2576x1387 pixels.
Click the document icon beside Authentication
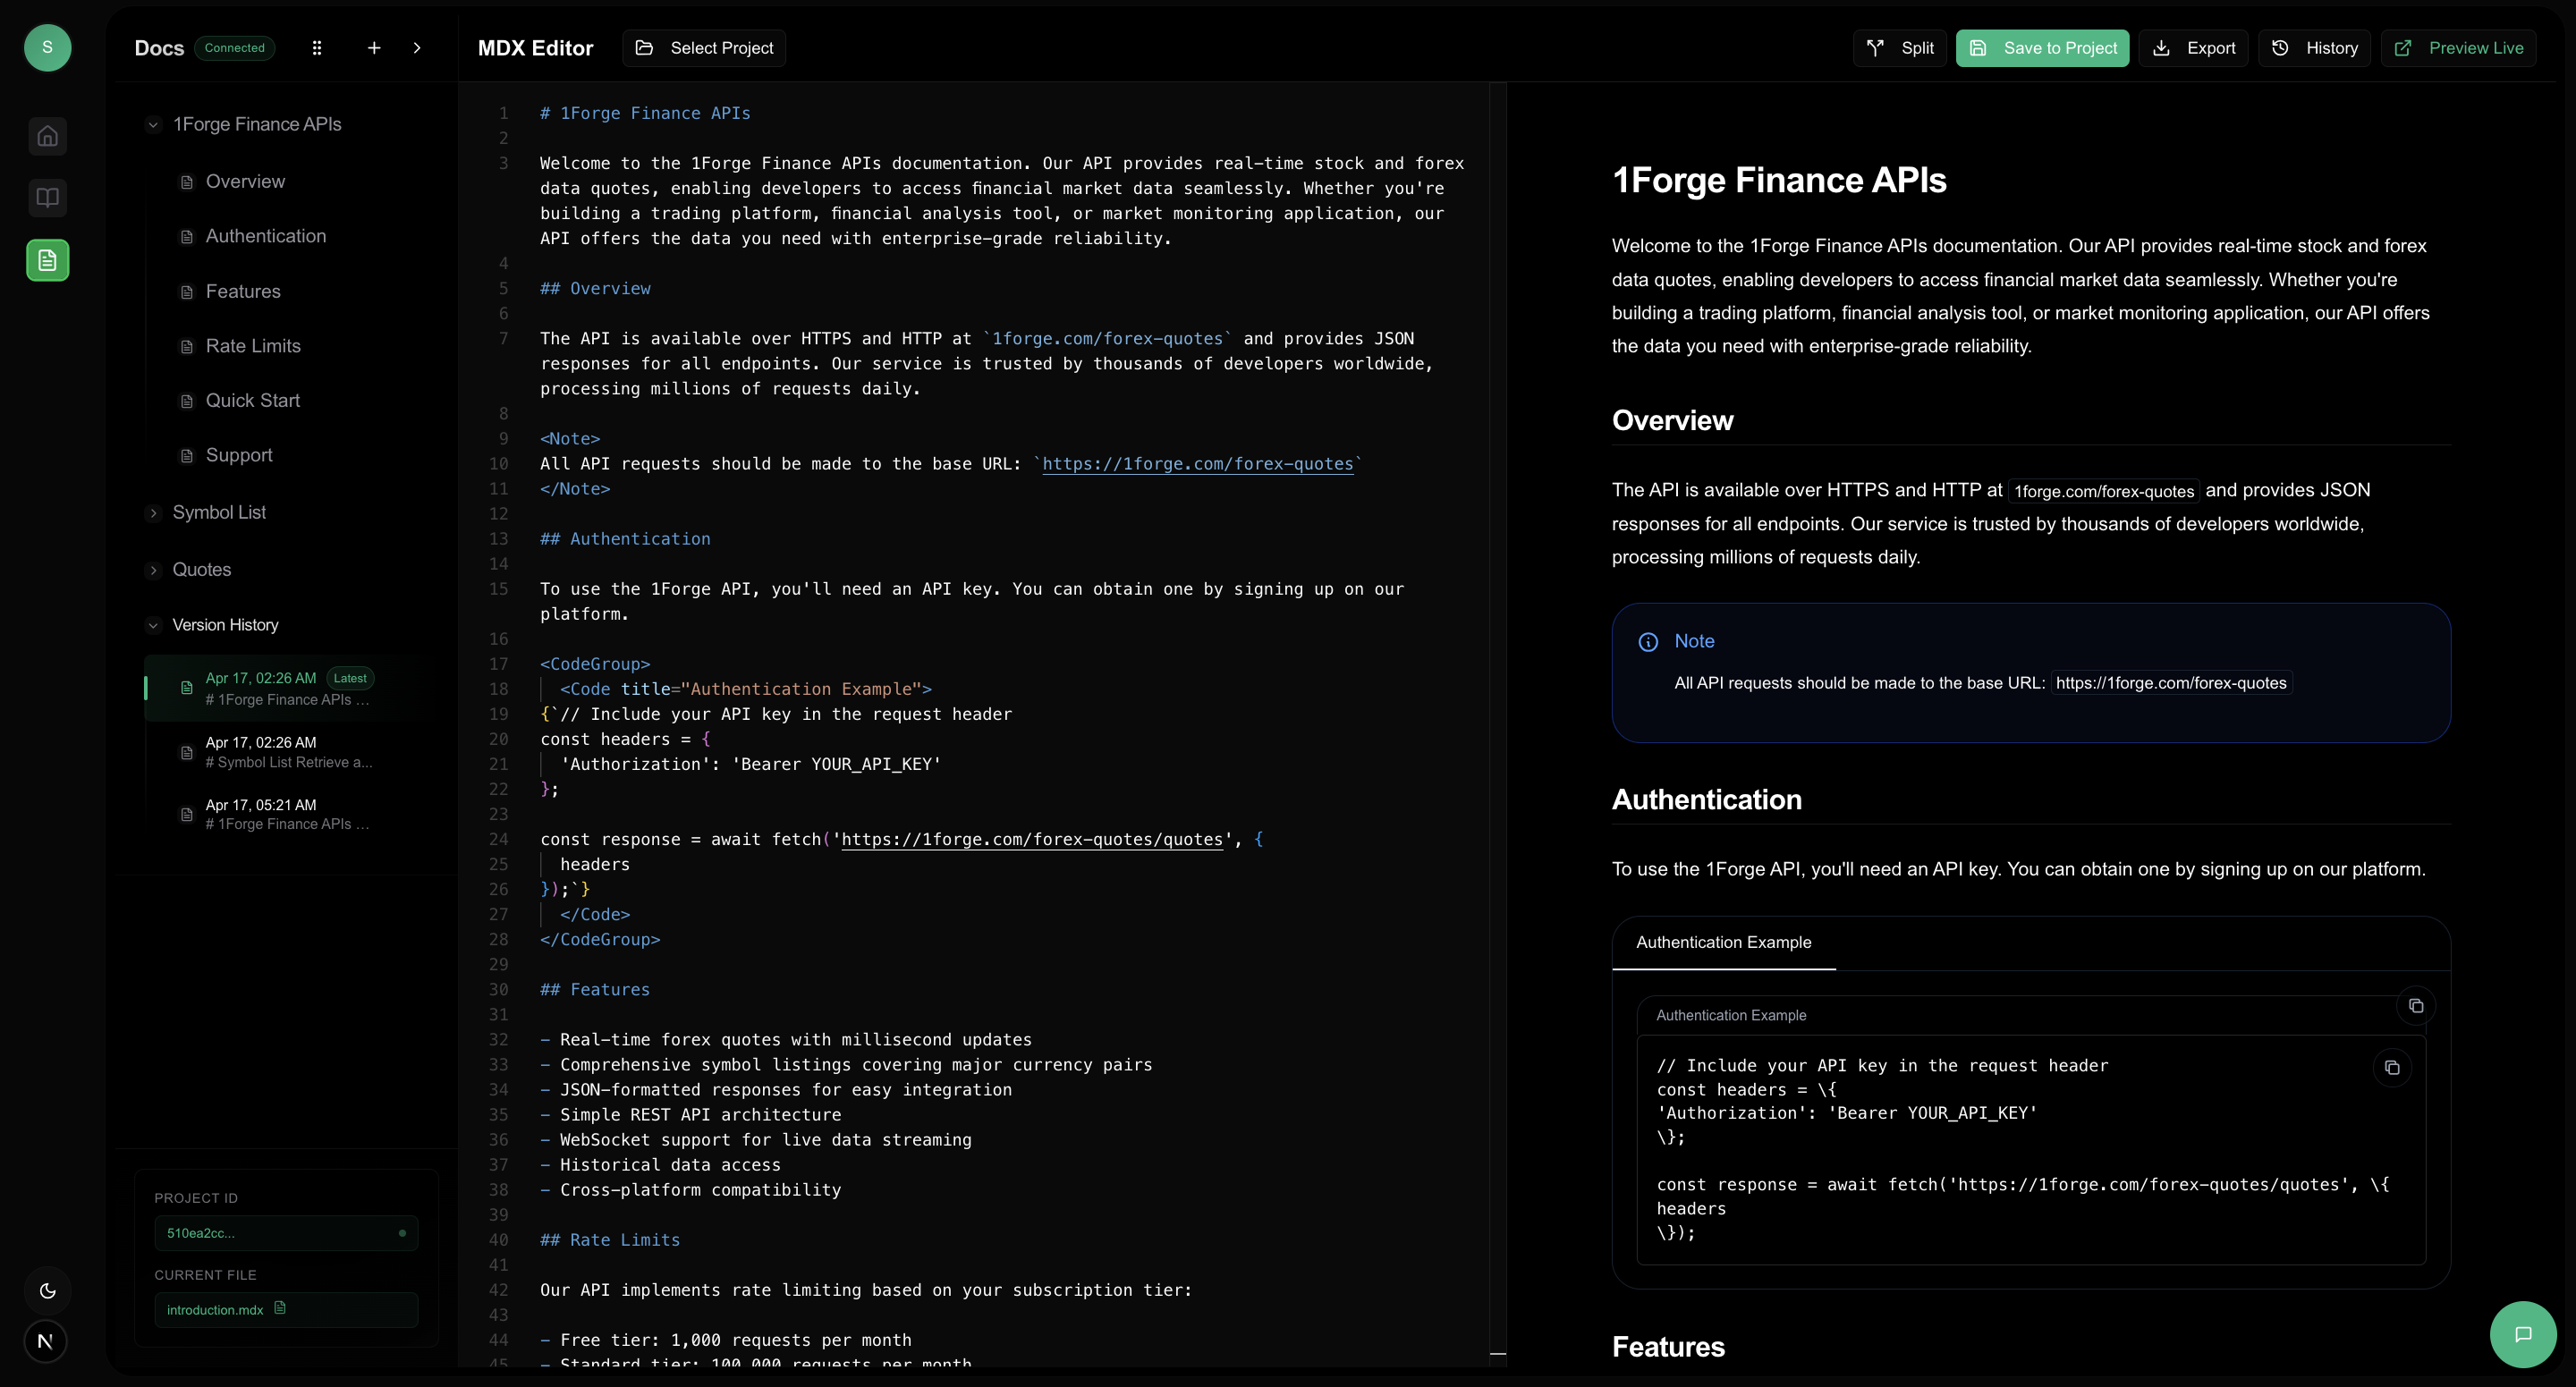(186, 237)
